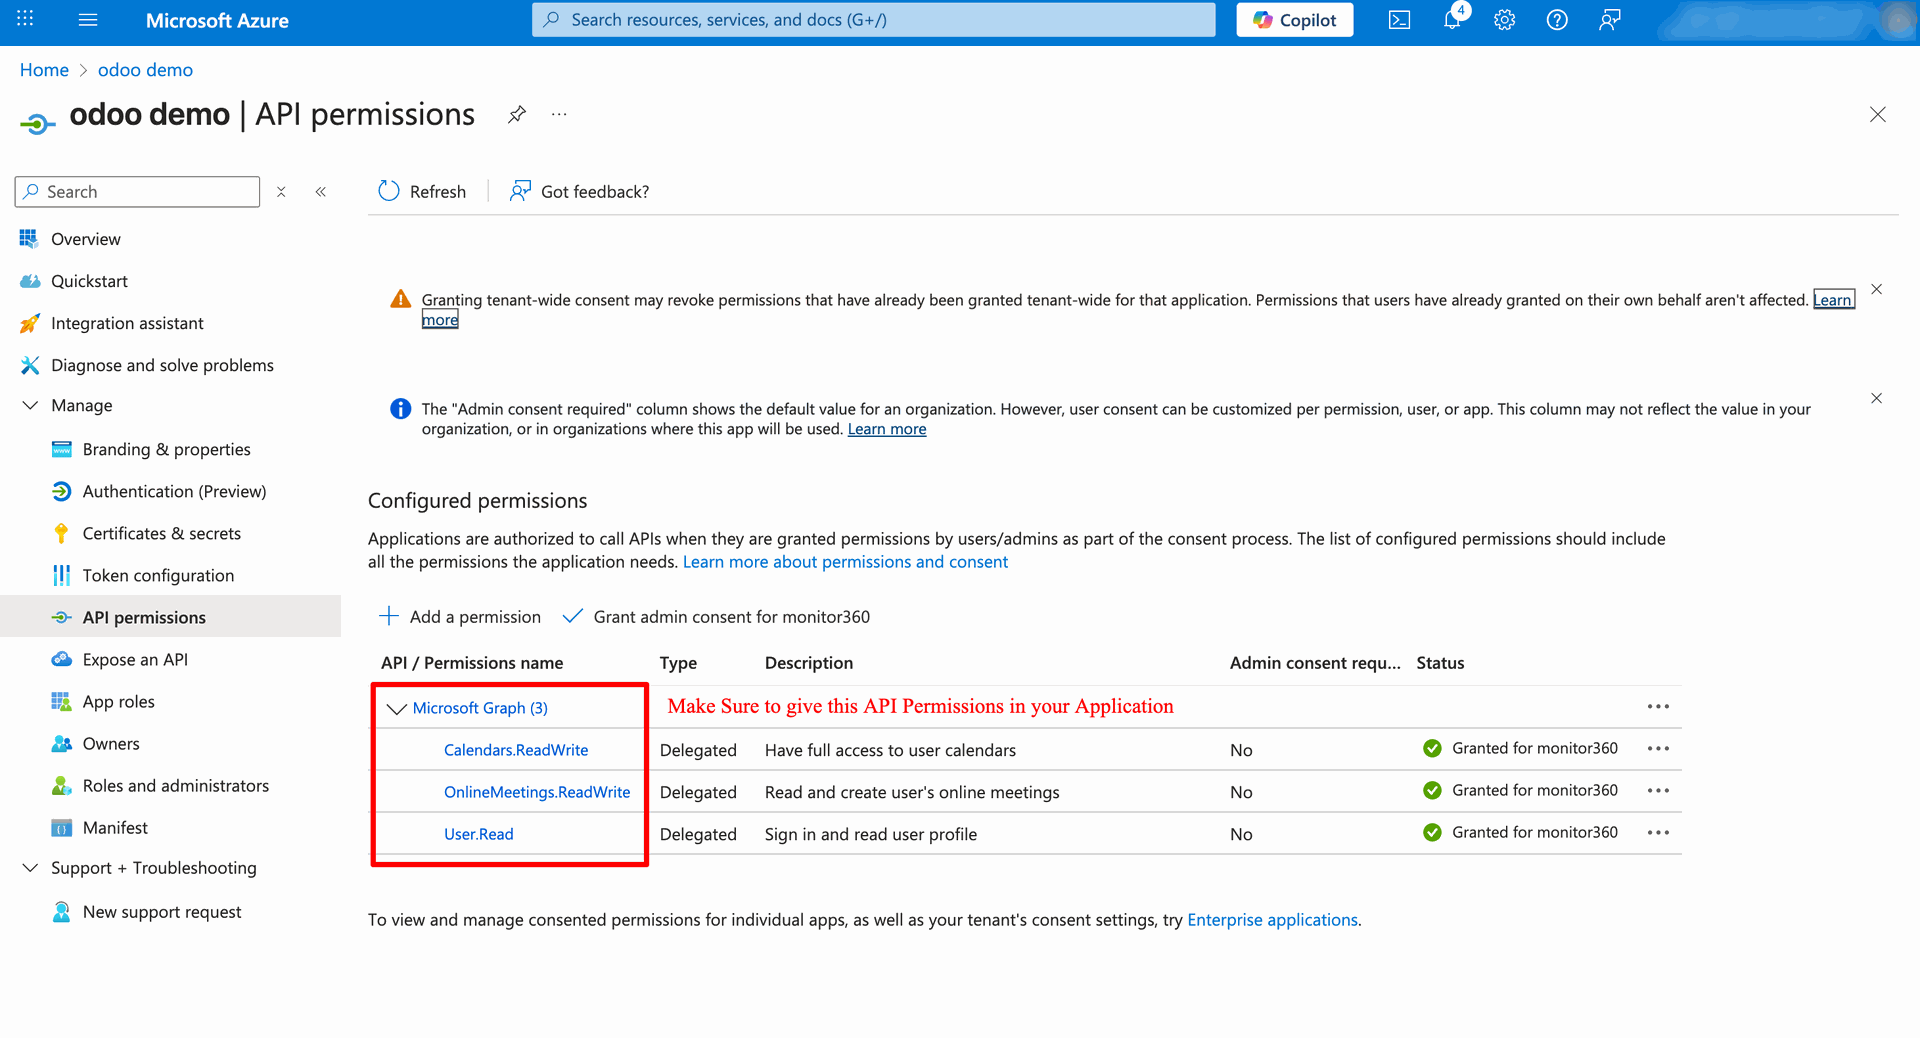Click the top Azure search box
This screenshot has width=1920, height=1038.
(x=873, y=20)
